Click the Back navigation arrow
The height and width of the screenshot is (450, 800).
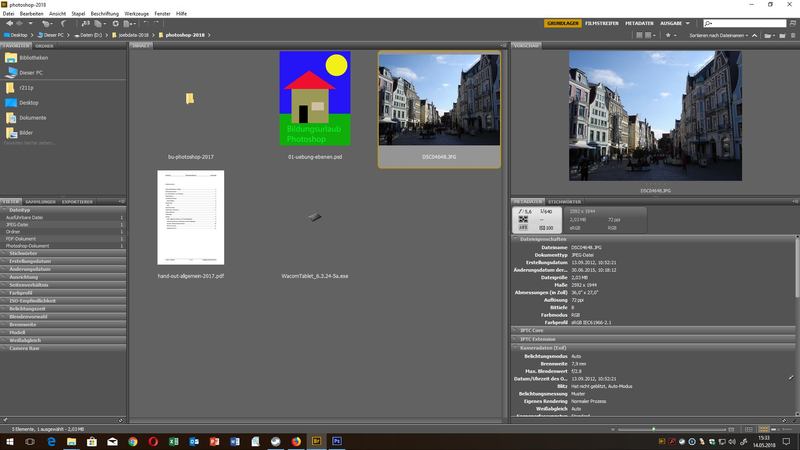pos(8,21)
